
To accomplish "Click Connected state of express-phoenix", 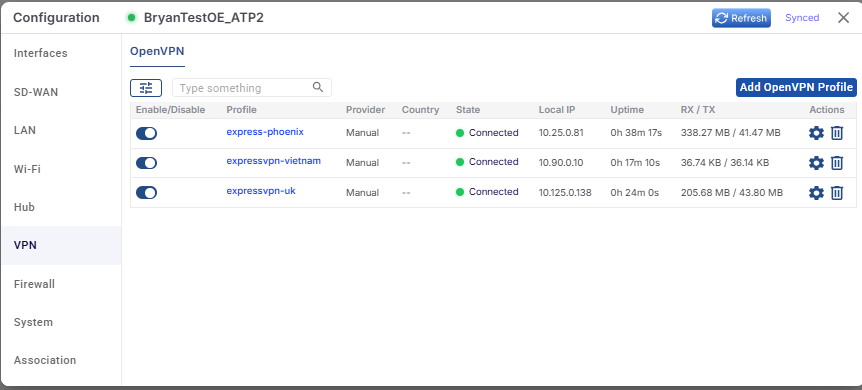I will tap(487, 133).
